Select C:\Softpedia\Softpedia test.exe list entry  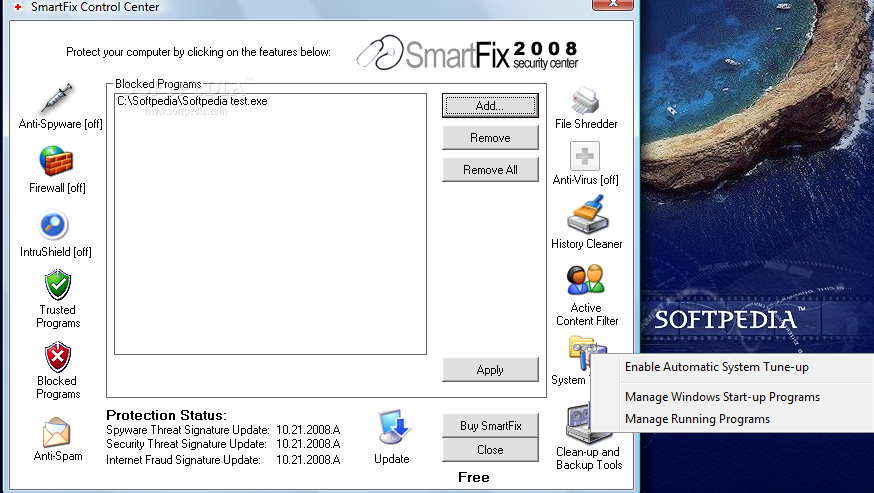coord(192,101)
